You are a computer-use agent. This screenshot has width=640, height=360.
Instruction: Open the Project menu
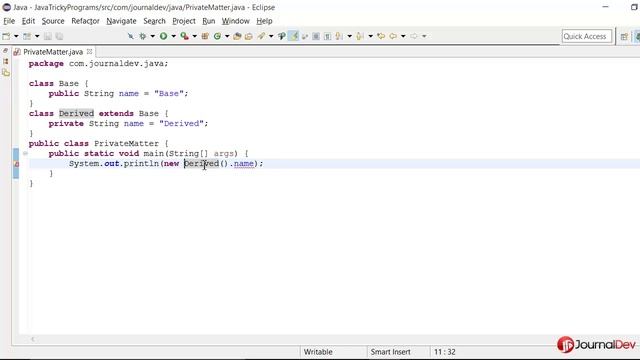pyautogui.click(x=184, y=21)
